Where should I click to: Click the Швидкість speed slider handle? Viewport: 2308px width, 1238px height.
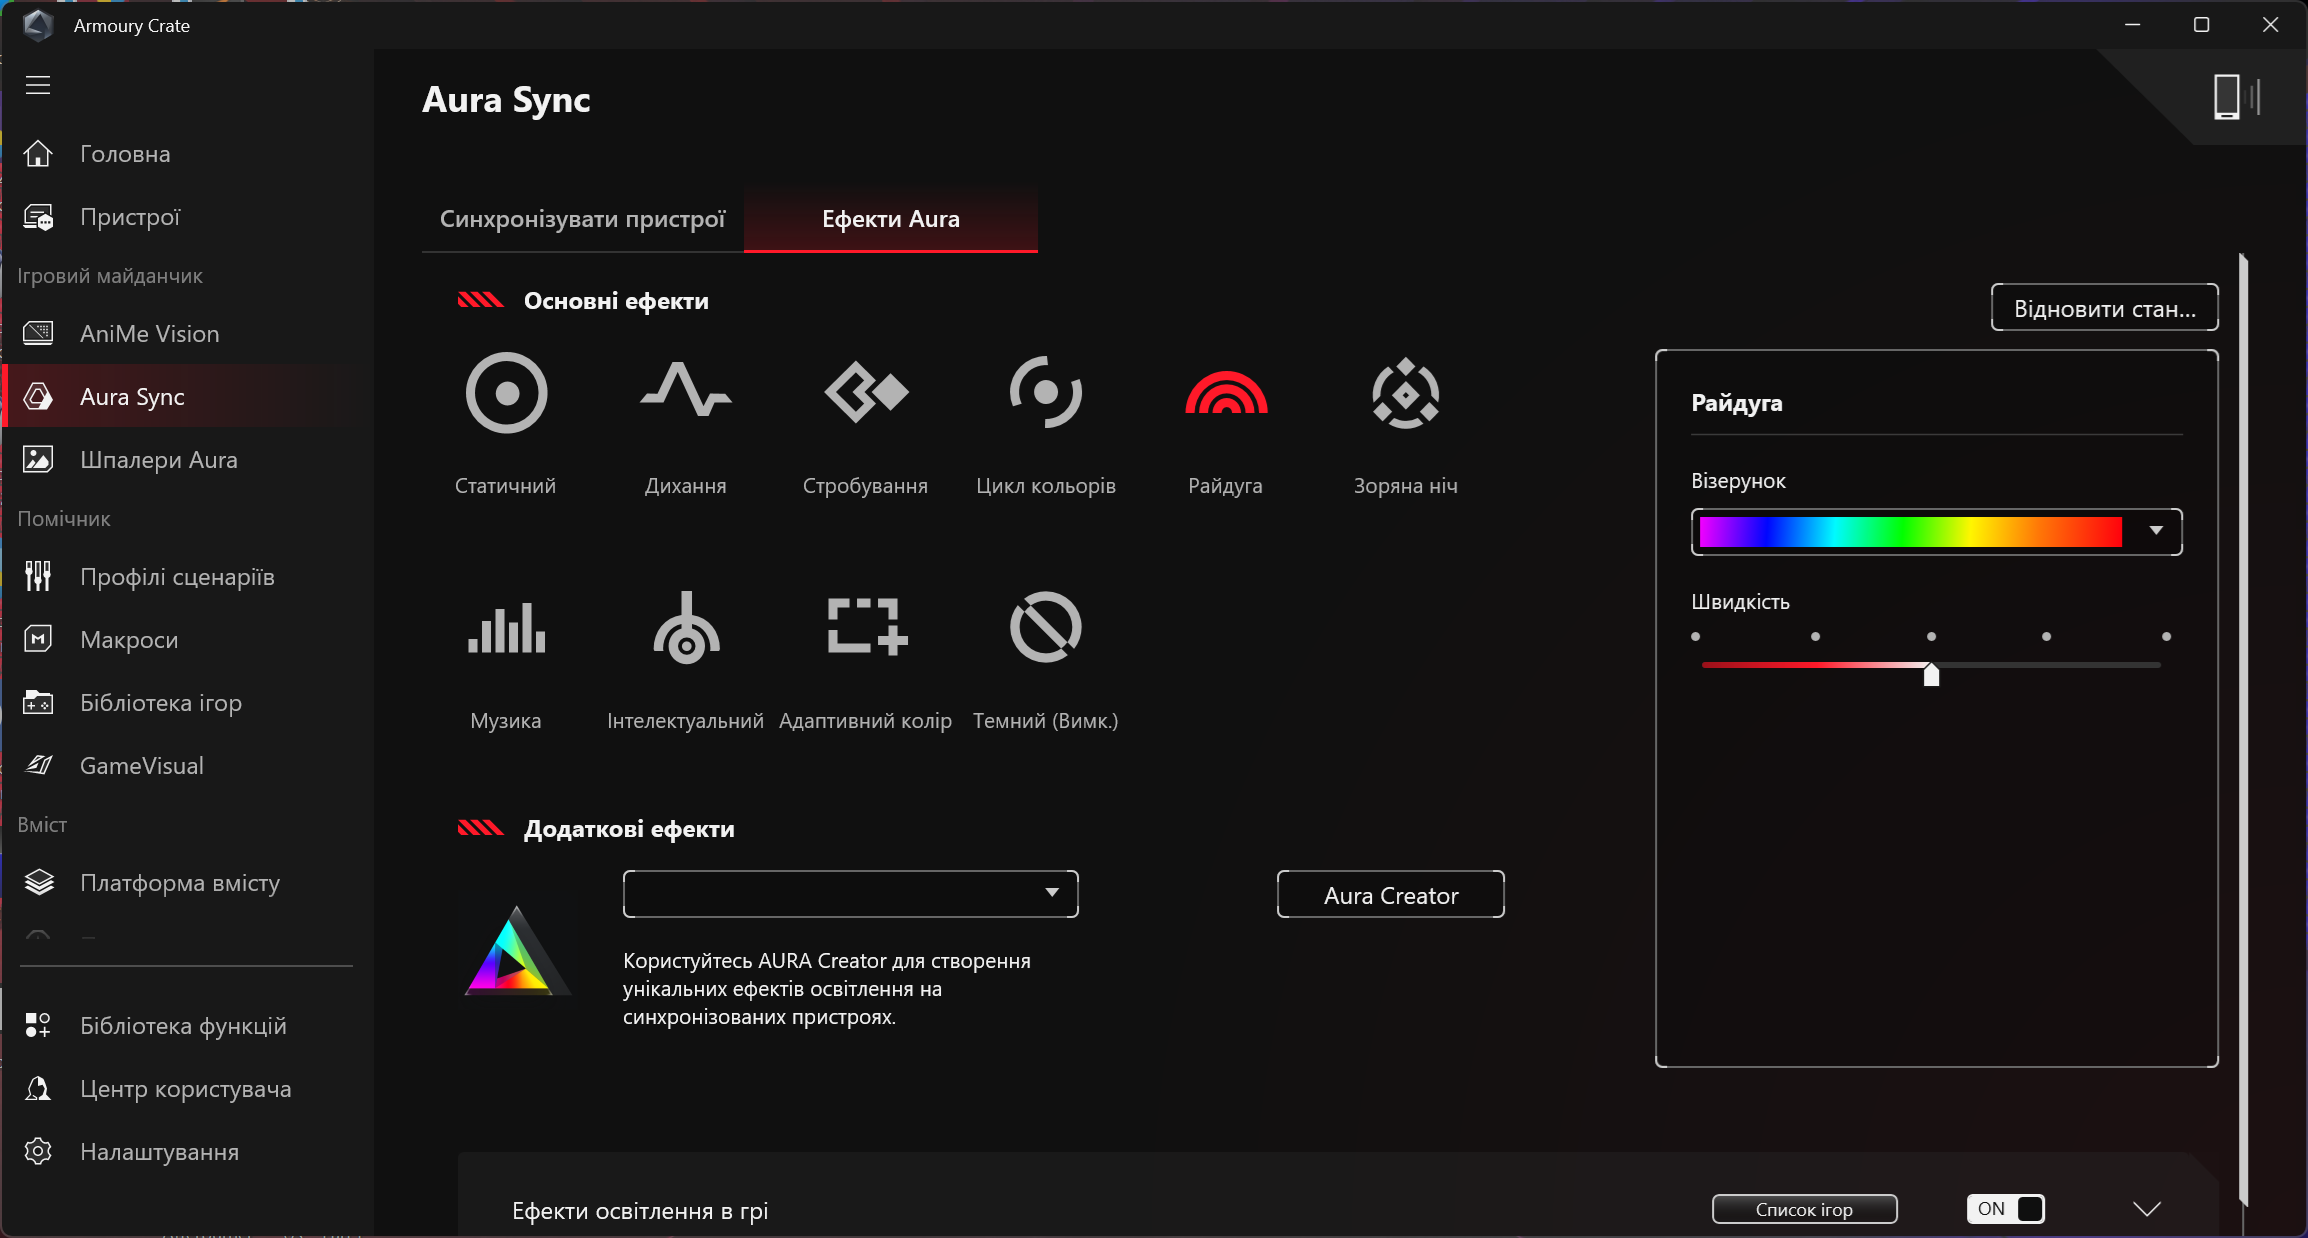pyautogui.click(x=1931, y=675)
